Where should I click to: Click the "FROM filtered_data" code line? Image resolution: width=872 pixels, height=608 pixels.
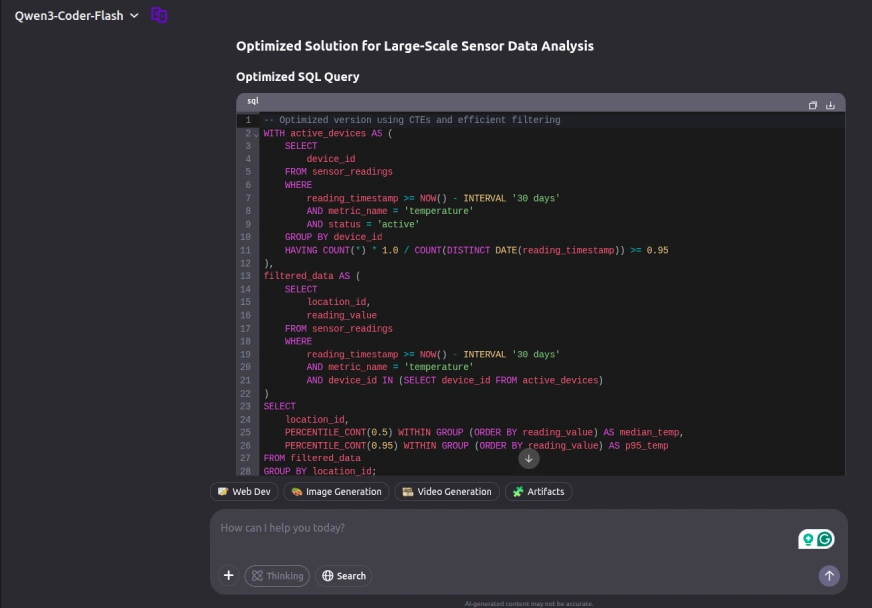312,459
